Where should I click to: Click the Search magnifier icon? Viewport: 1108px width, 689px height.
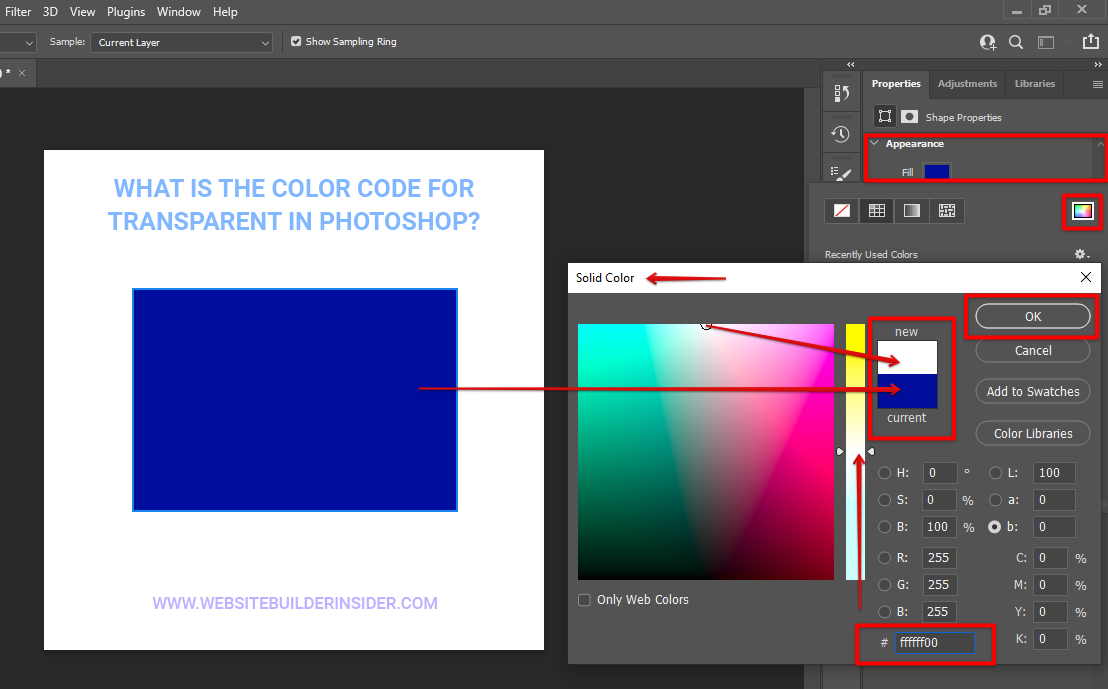(x=1016, y=42)
